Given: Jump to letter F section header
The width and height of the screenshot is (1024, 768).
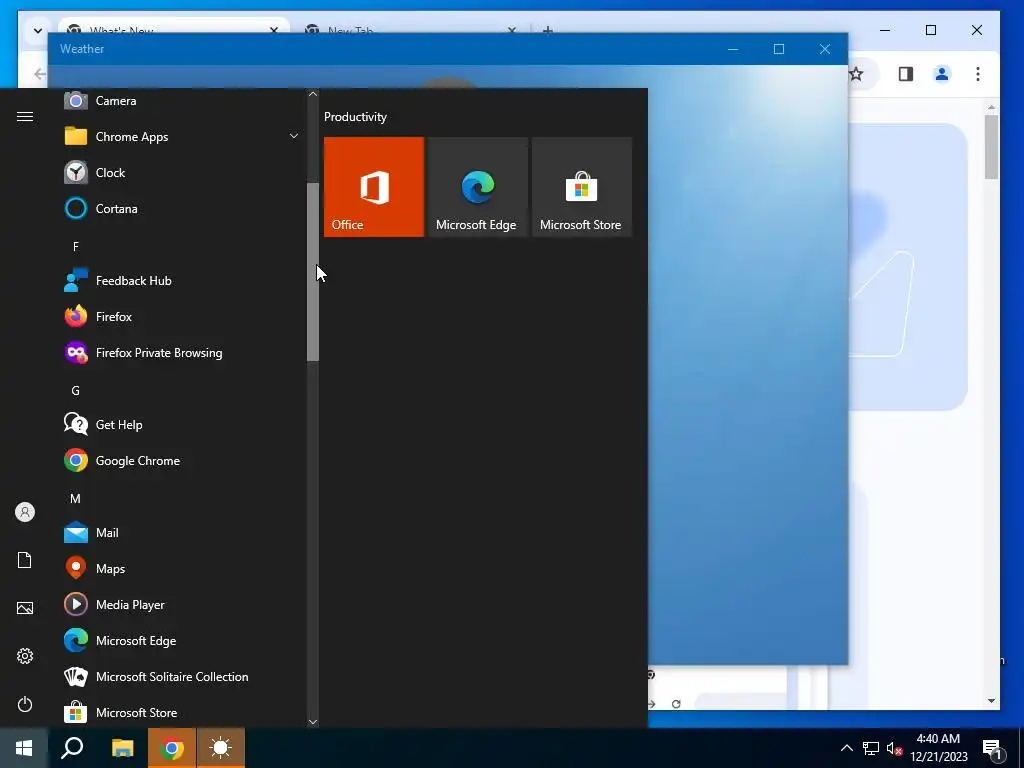Looking at the screenshot, I should [x=76, y=246].
